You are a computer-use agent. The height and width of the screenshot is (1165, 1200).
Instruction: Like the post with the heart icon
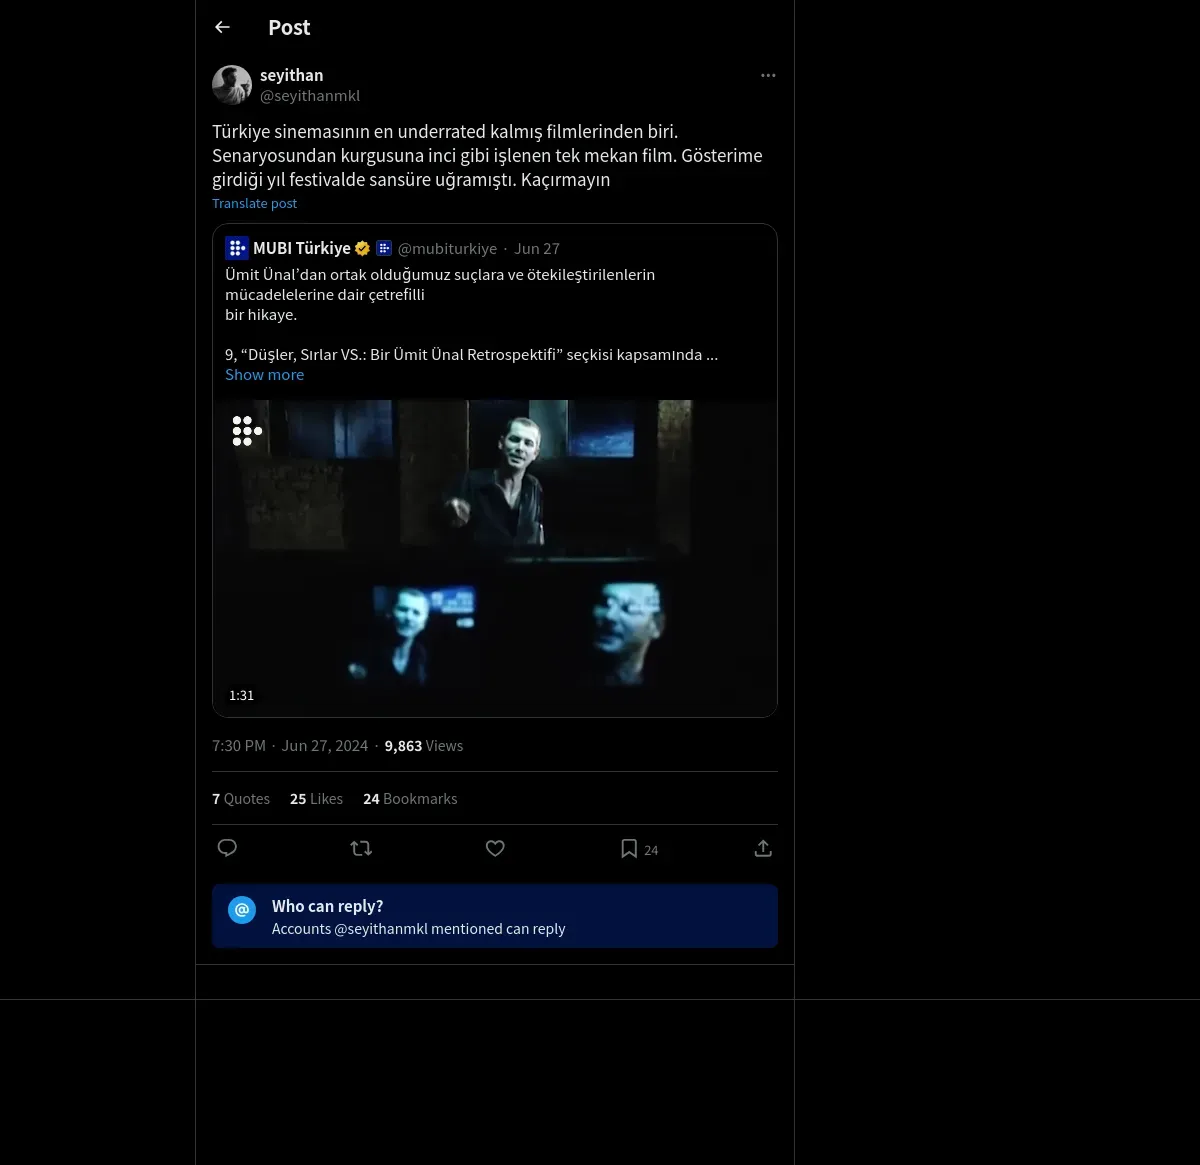coord(495,848)
